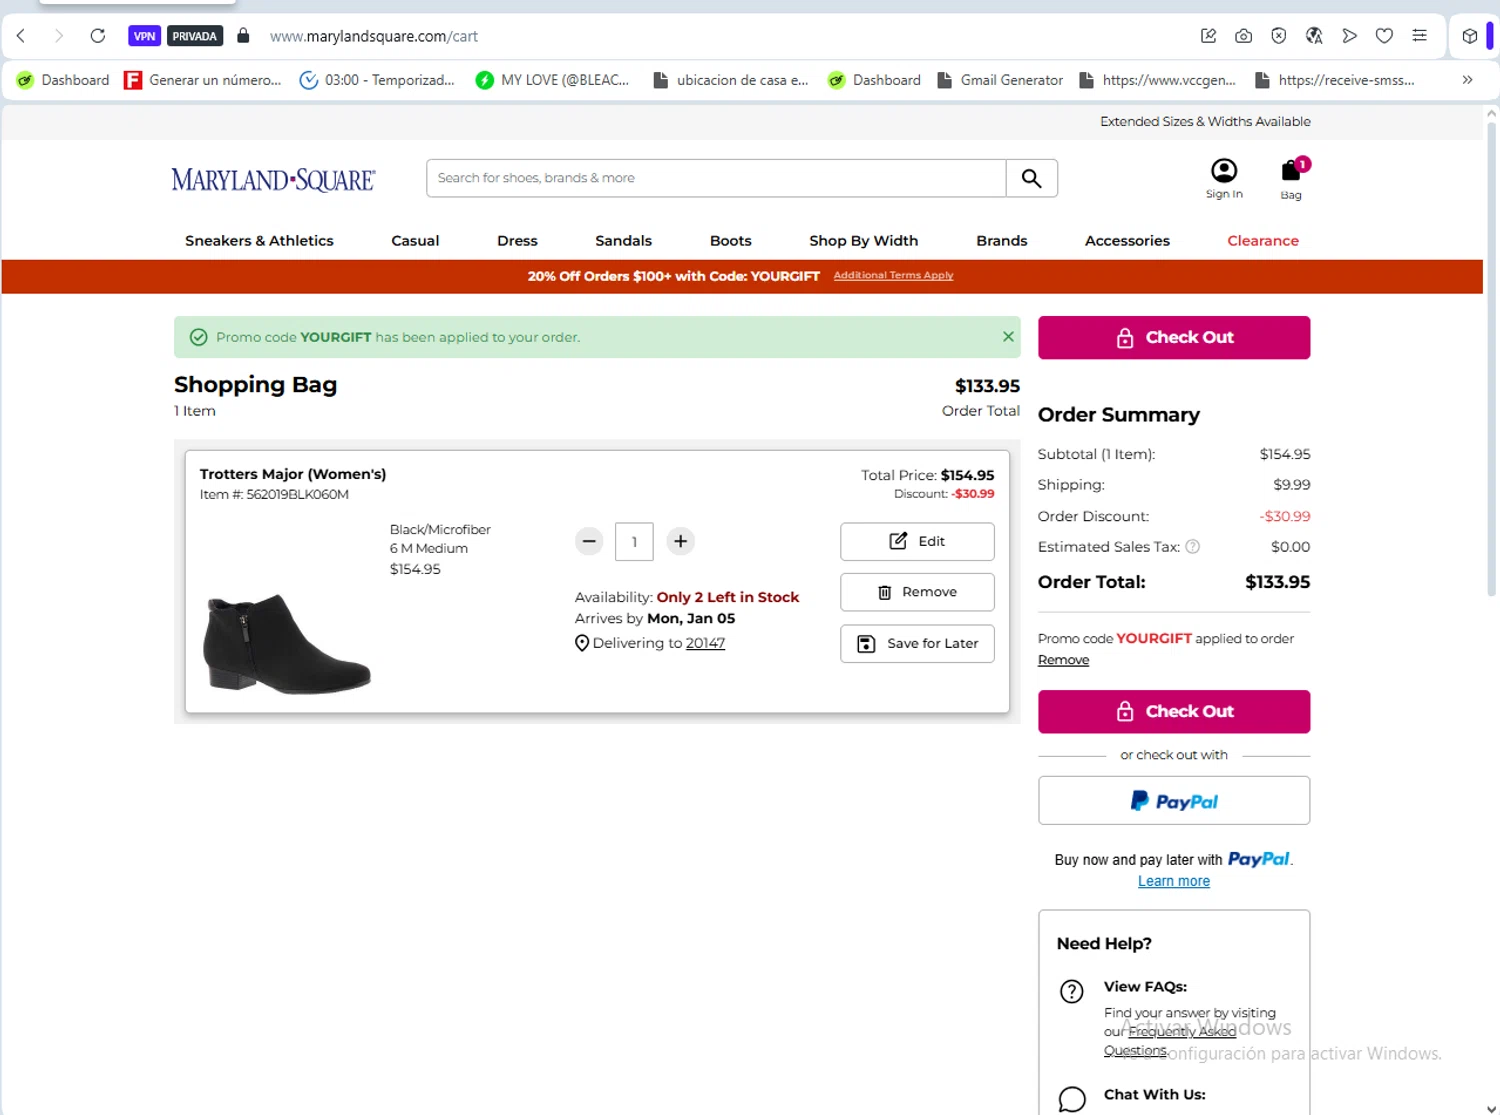Image resolution: width=1500 pixels, height=1115 pixels.
Task: Focus the shoe search input field
Action: click(716, 178)
